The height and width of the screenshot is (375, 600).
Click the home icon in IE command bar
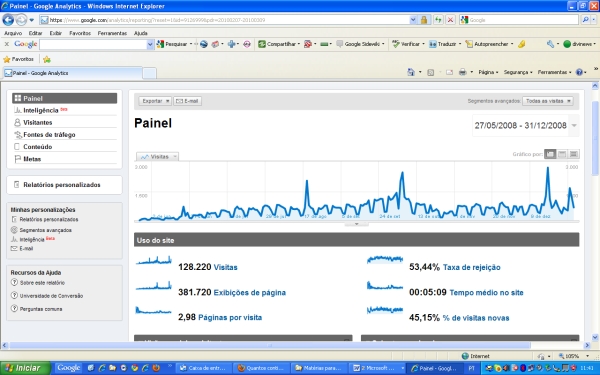click(x=411, y=72)
